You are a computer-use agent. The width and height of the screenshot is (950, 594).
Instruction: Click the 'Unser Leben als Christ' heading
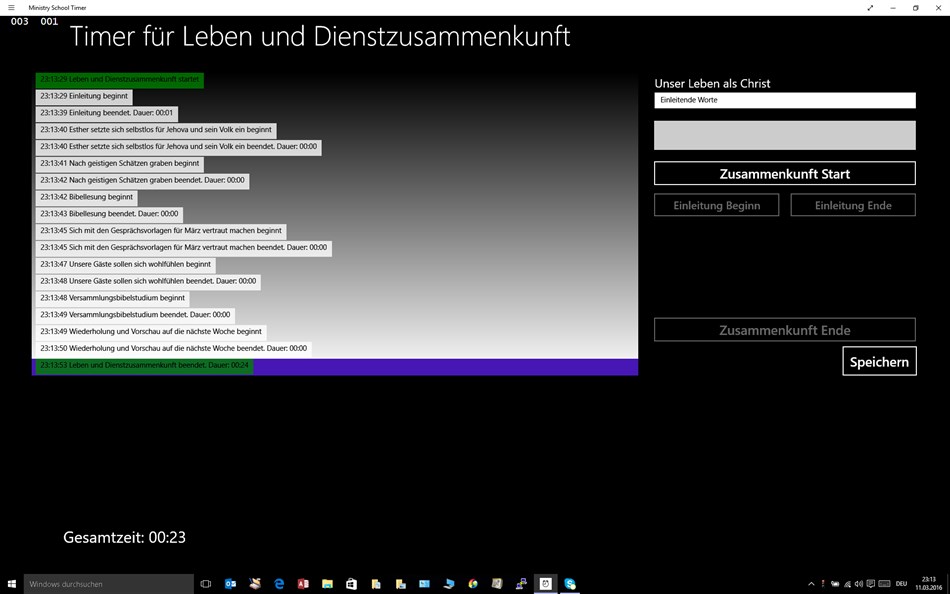point(712,84)
